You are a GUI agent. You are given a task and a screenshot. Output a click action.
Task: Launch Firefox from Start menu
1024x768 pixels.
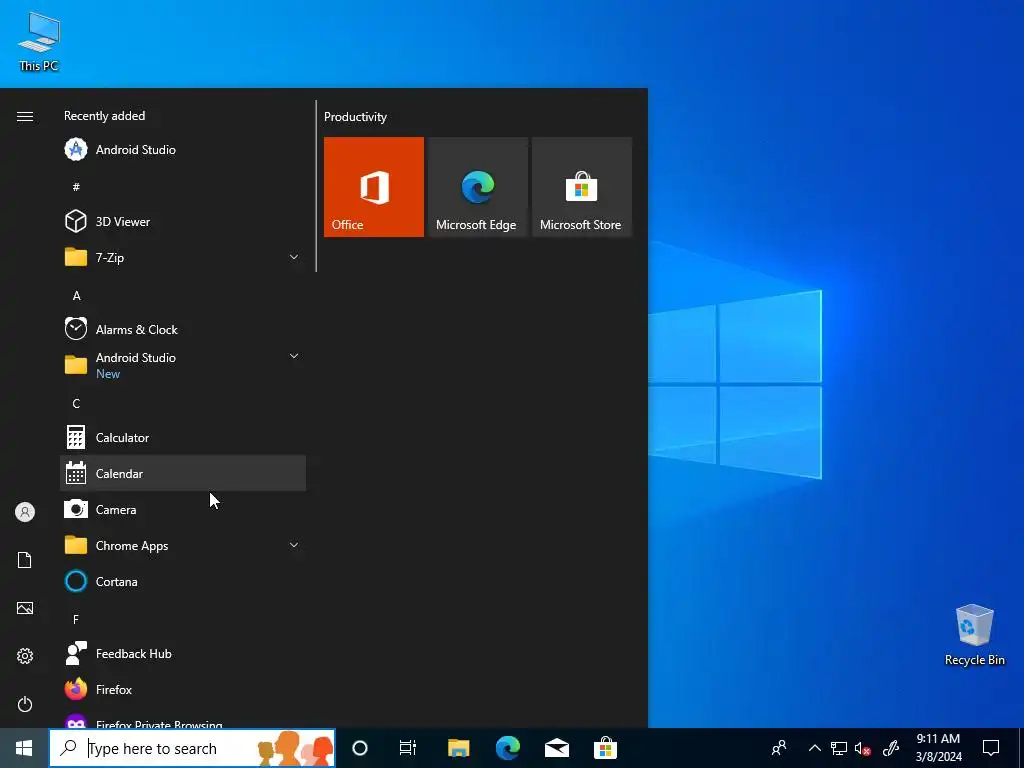183,689
